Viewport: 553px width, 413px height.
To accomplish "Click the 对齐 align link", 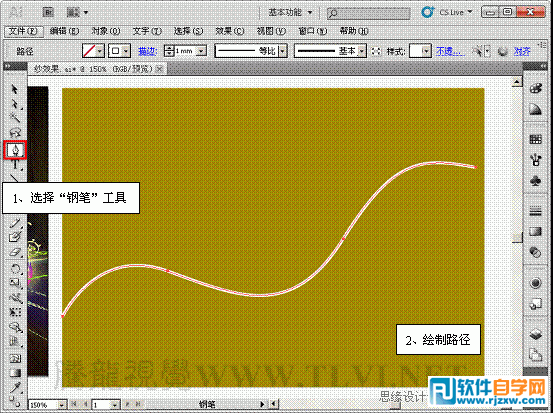I will [522, 51].
